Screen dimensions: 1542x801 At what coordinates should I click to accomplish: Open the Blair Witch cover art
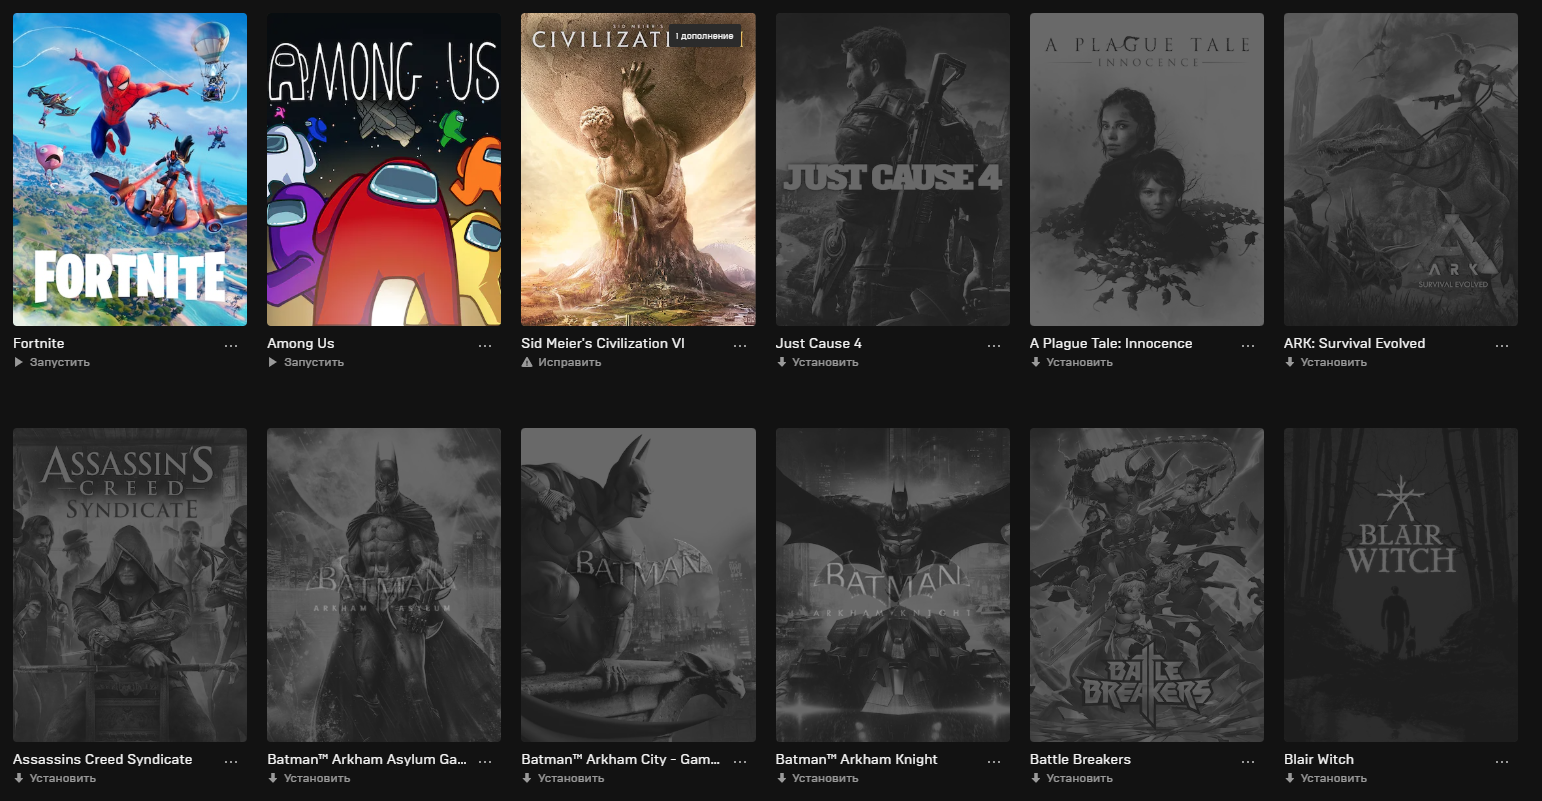[x=1401, y=585]
